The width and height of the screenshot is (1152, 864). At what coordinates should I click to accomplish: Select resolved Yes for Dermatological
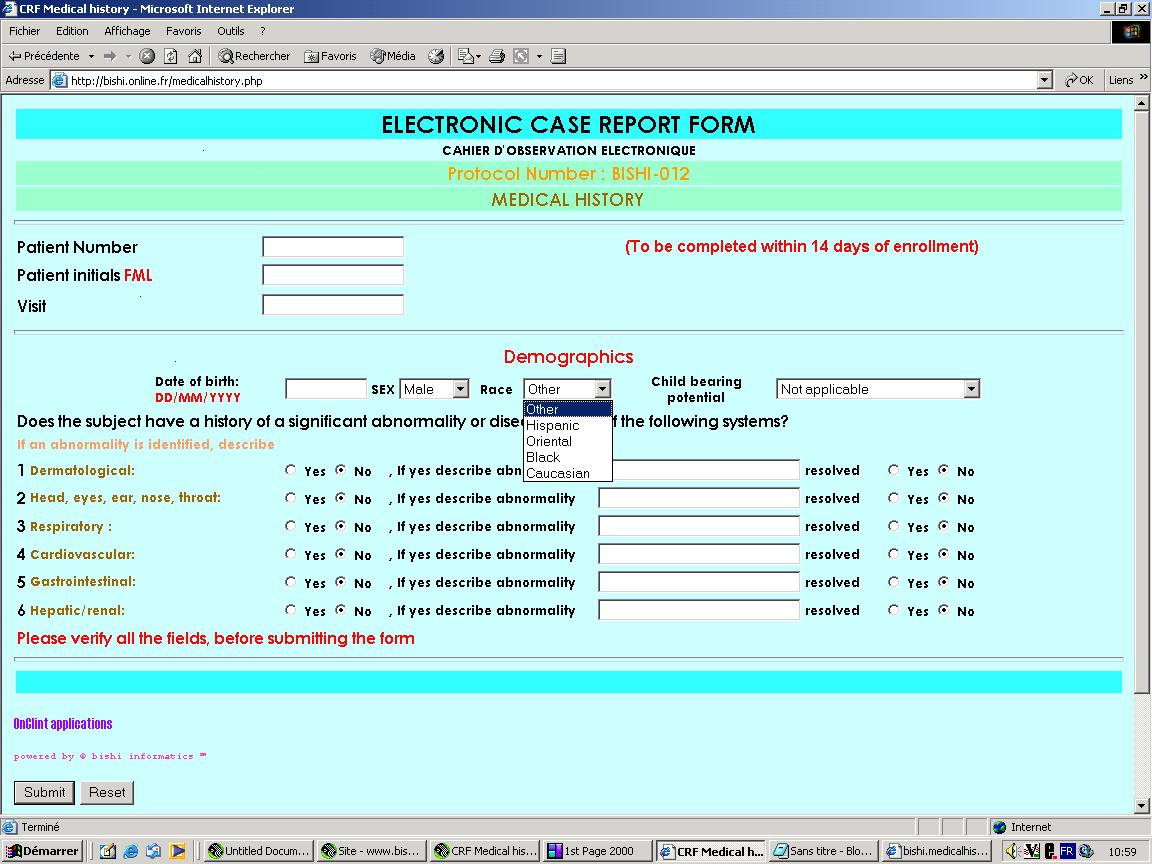pos(893,470)
